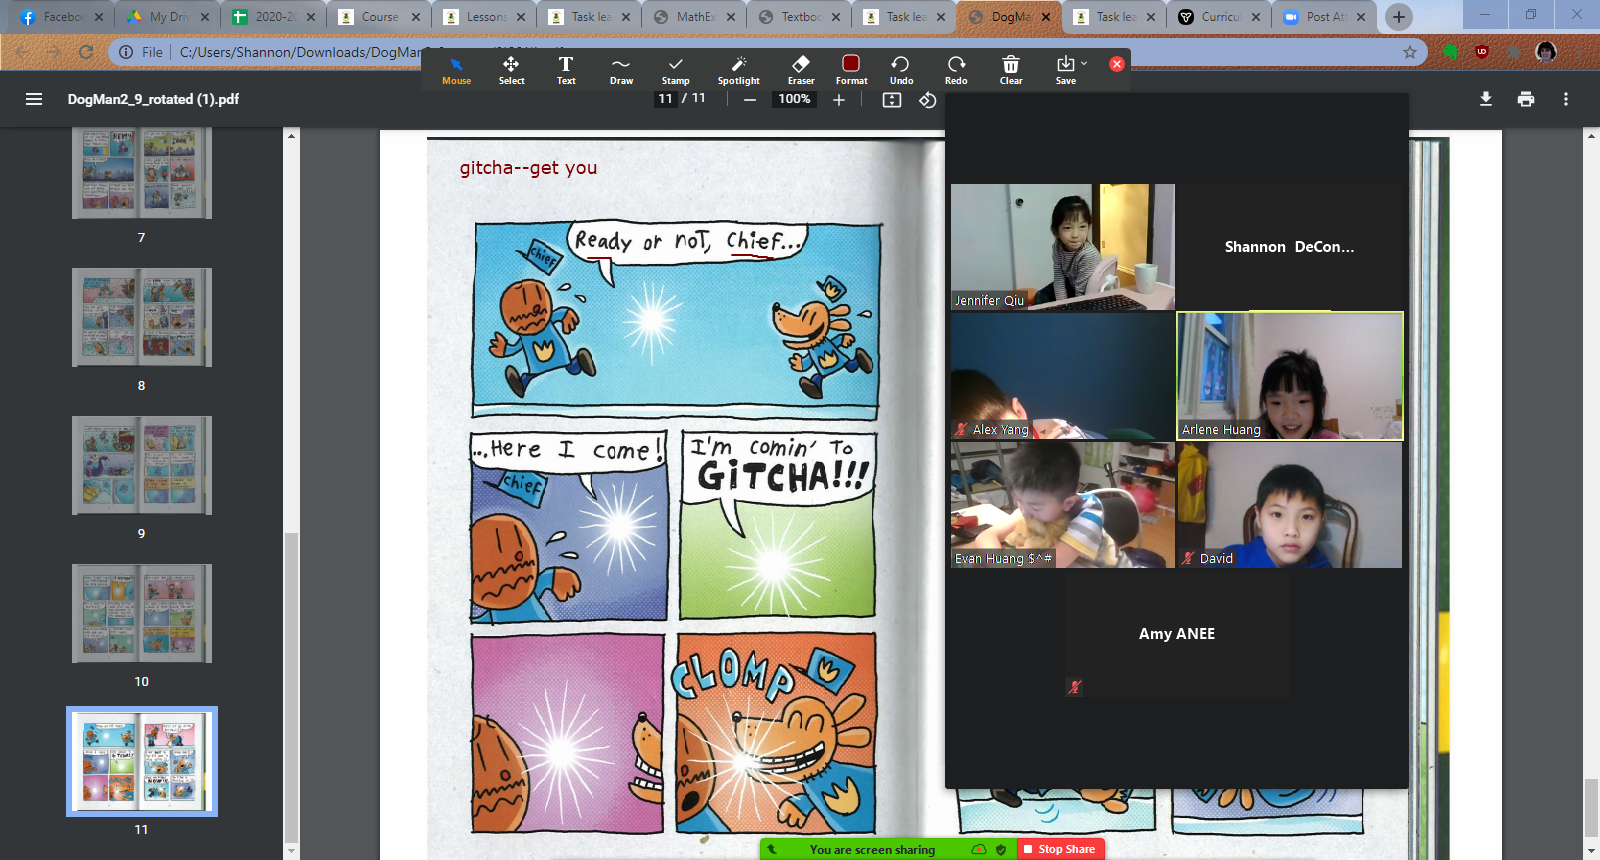Click the thumbnail panel scroll down arrow
Viewport: 1600px width, 860px height.
[x=291, y=851]
